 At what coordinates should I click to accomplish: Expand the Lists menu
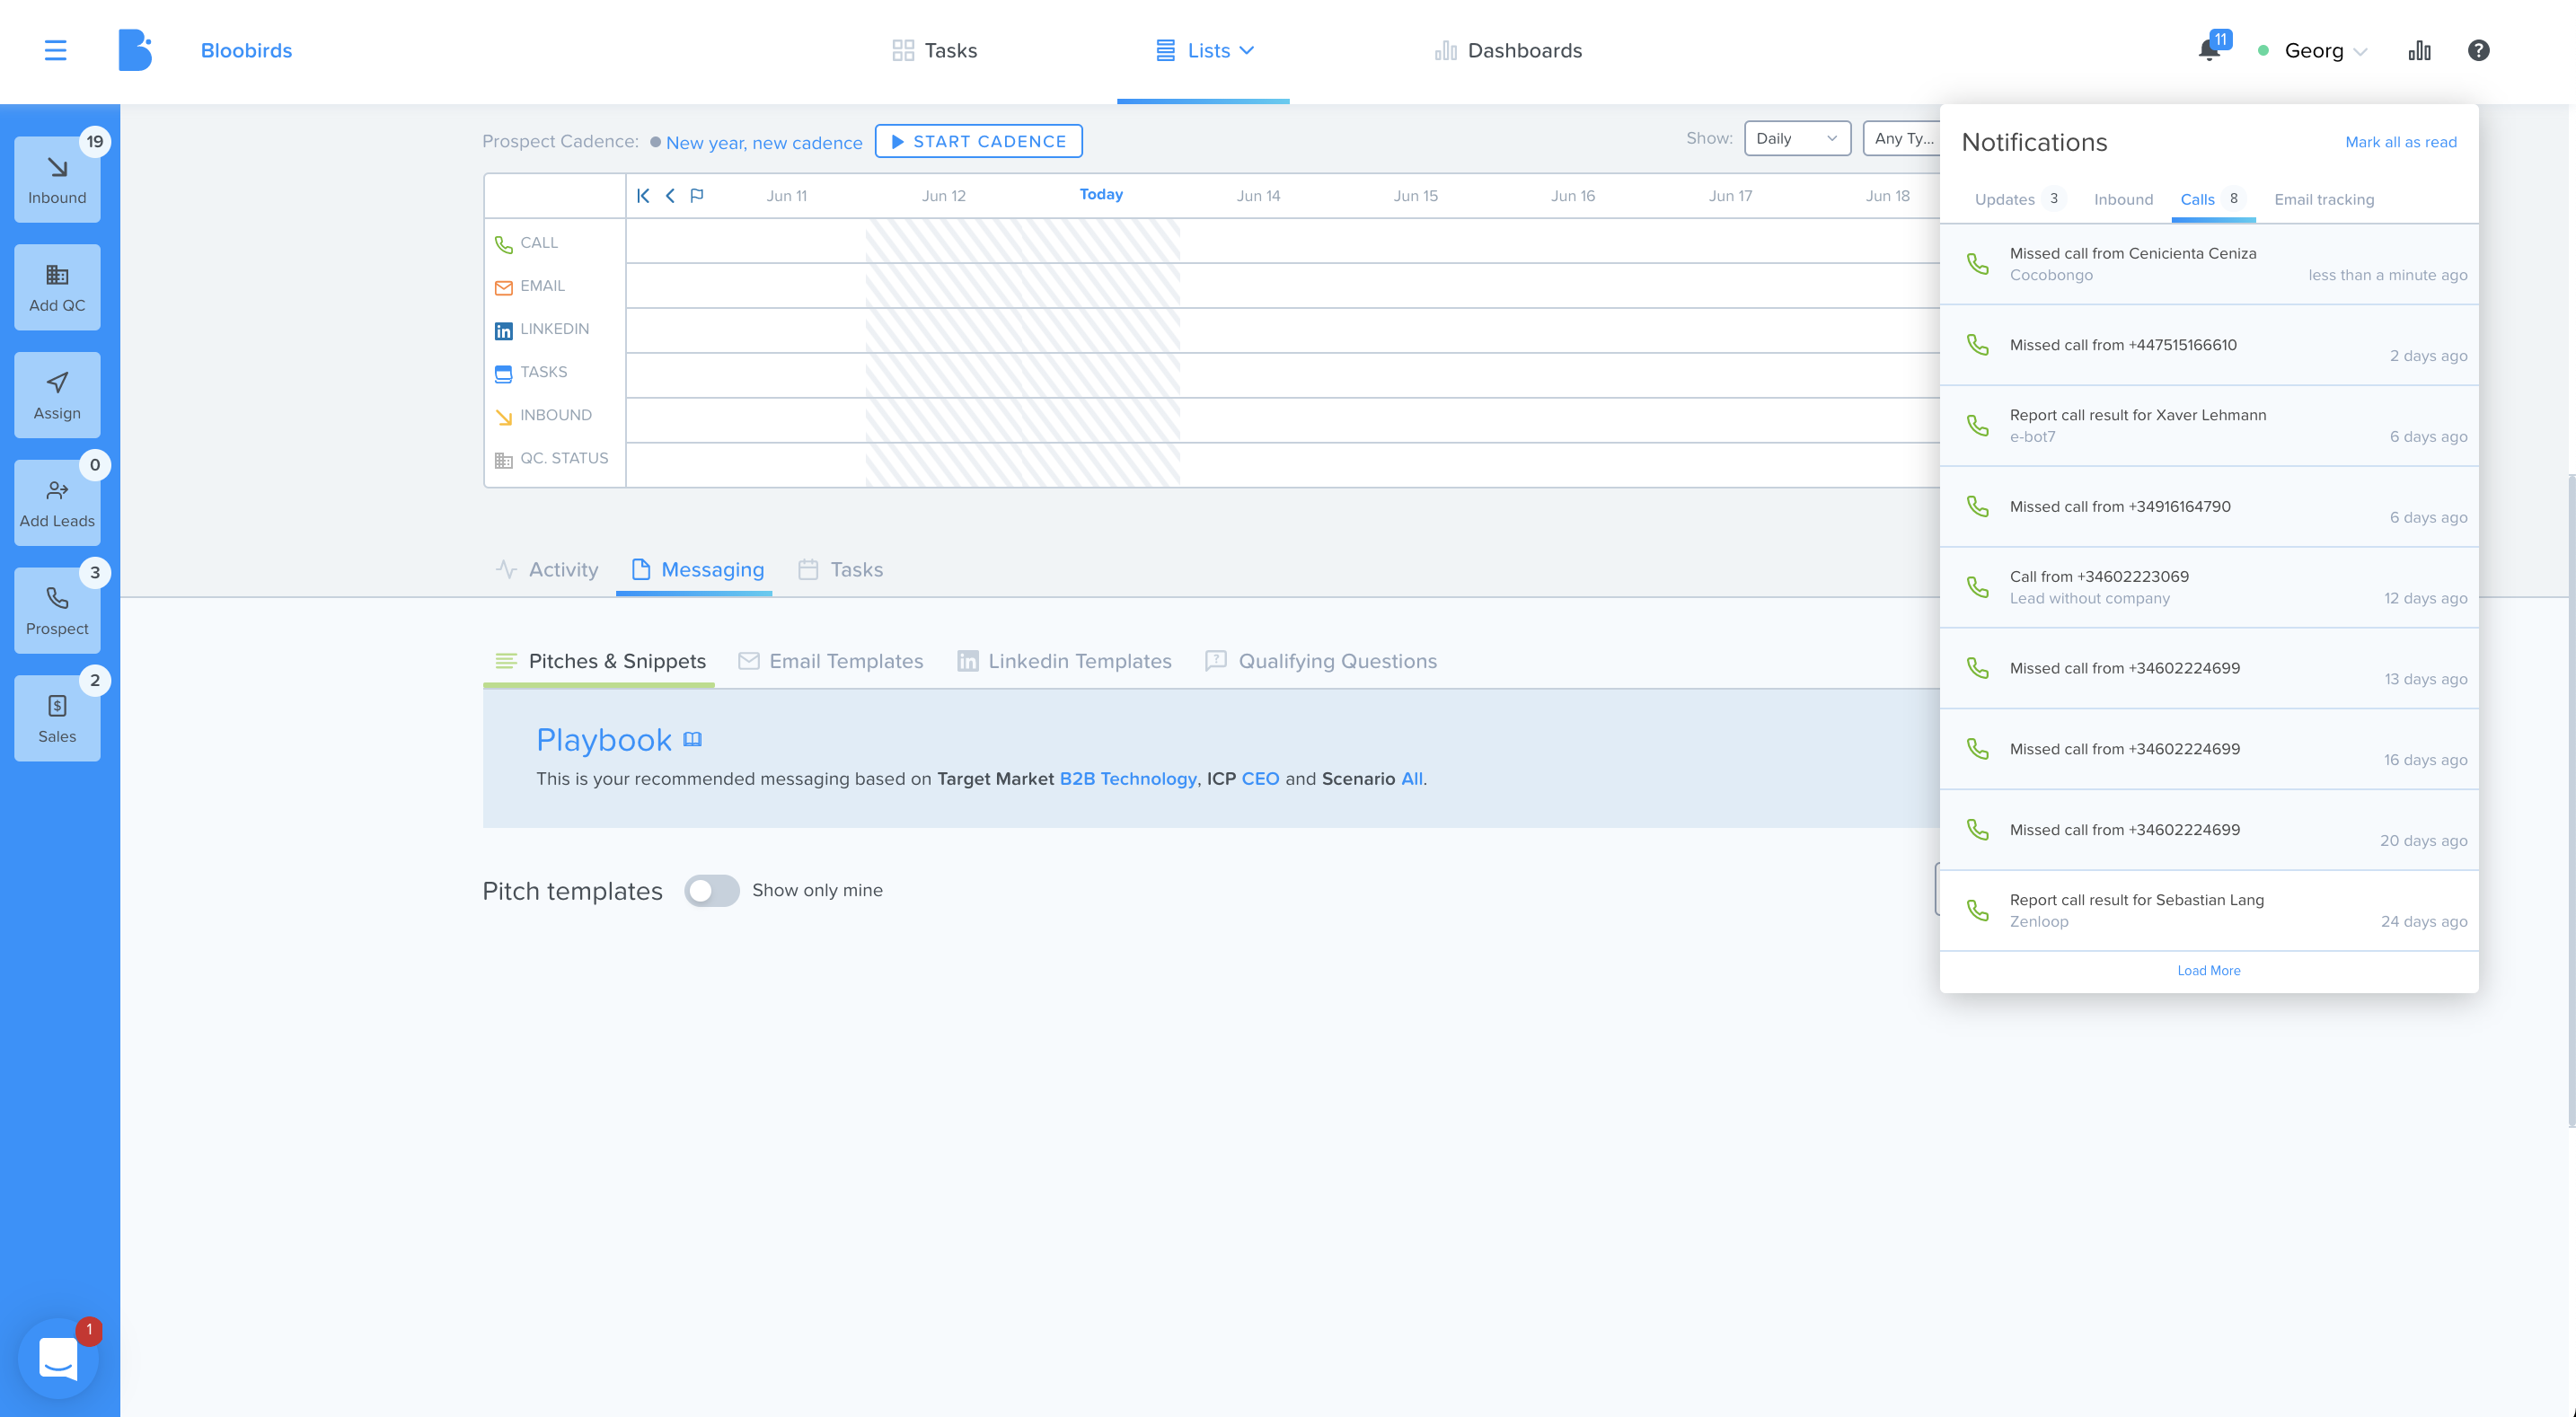pyautogui.click(x=1204, y=50)
